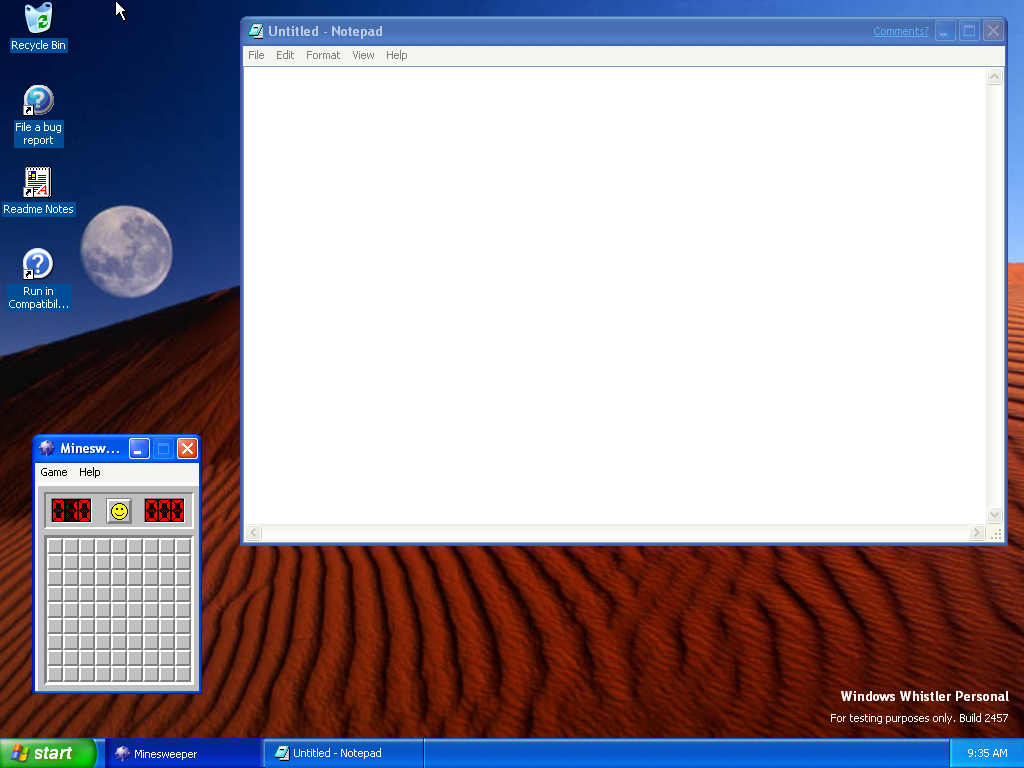Open Notepad's Format menu

(x=323, y=55)
